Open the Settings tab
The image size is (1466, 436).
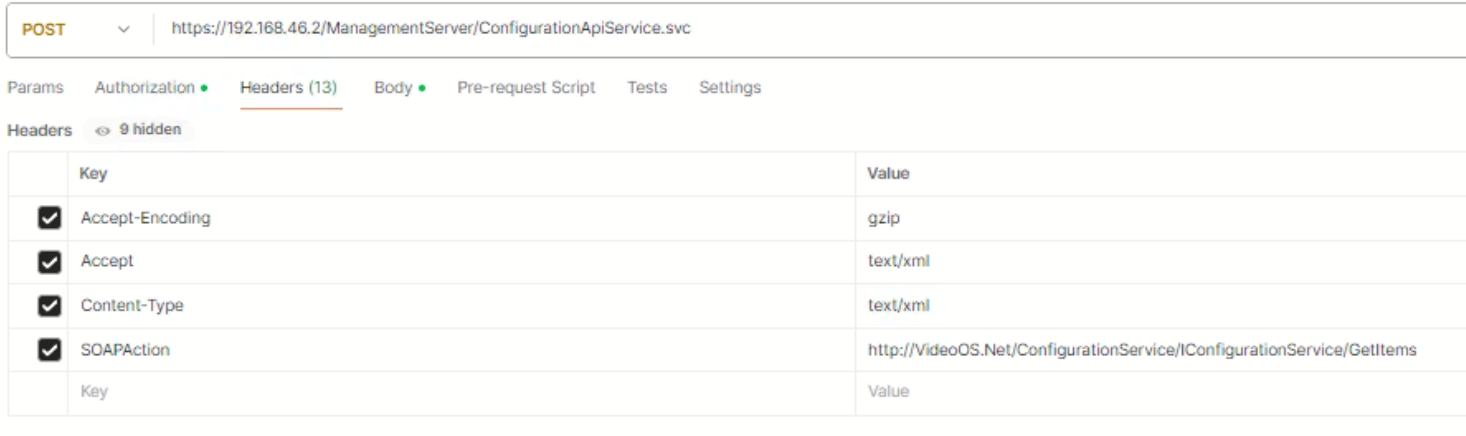pyautogui.click(x=729, y=88)
